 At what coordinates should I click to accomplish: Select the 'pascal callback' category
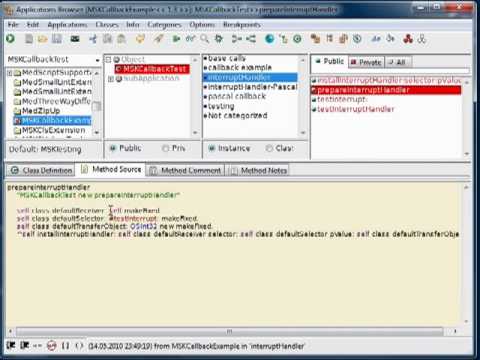point(237,96)
